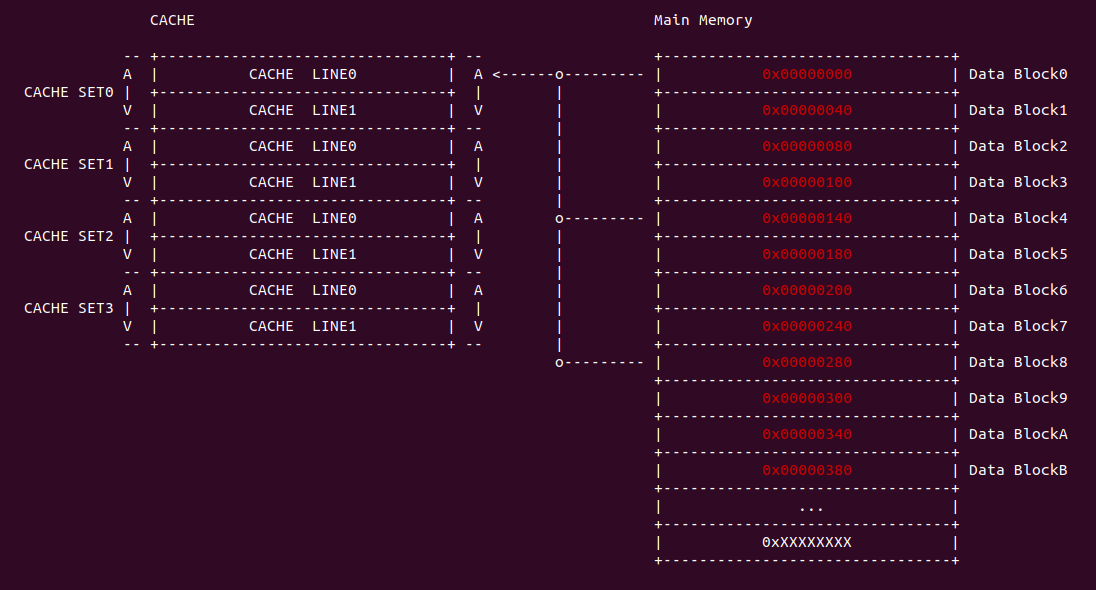The image size is (1096, 590).
Task: Click the Main Memory heading
Action: coord(703,20)
